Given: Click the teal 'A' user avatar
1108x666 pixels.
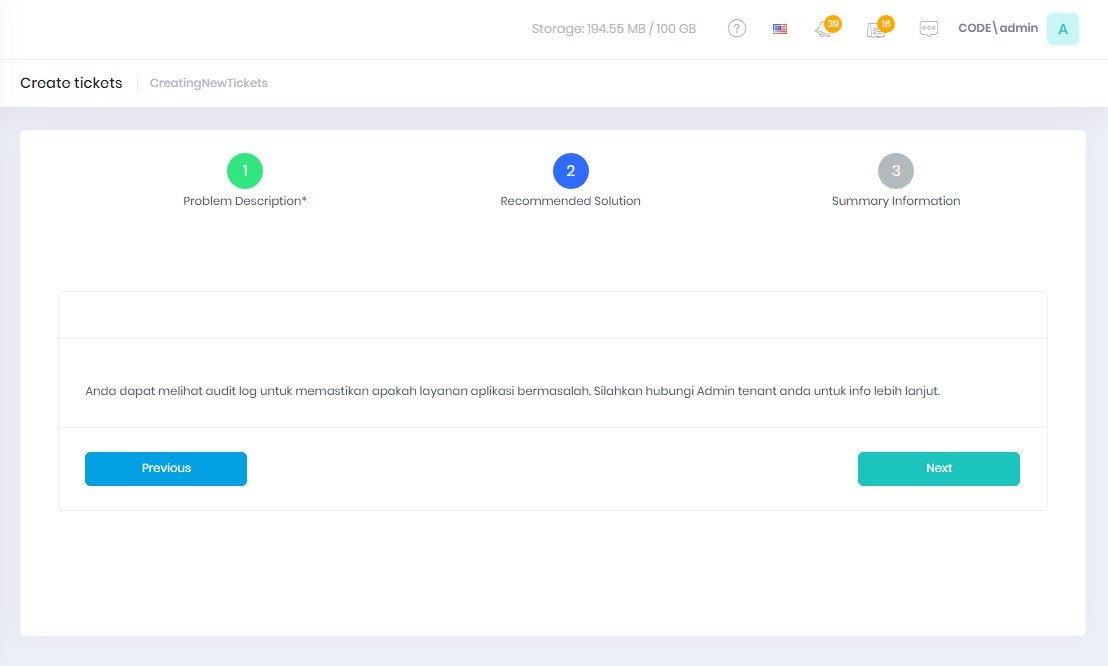Looking at the screenshot, I should [1062, 29].
